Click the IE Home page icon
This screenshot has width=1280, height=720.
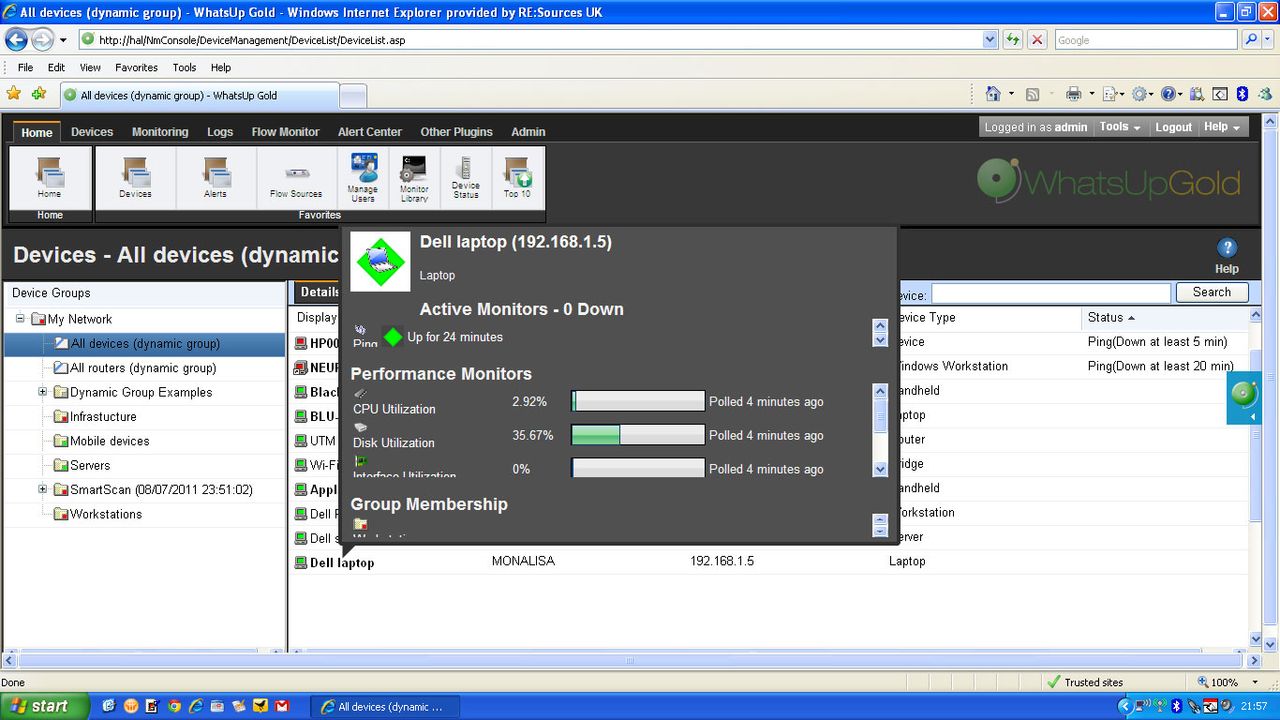pyautogui.click(x=993, y=94)
